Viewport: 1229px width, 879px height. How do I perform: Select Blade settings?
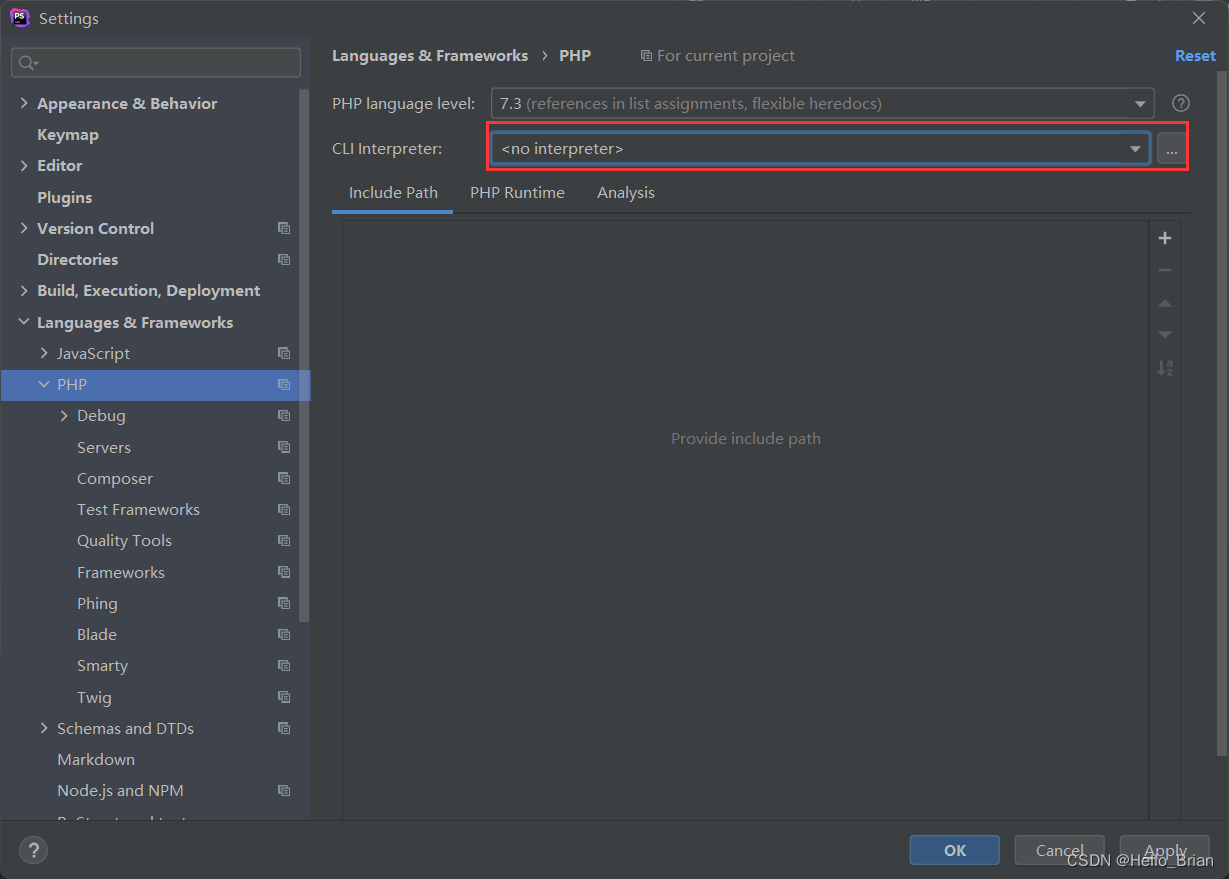97,634
